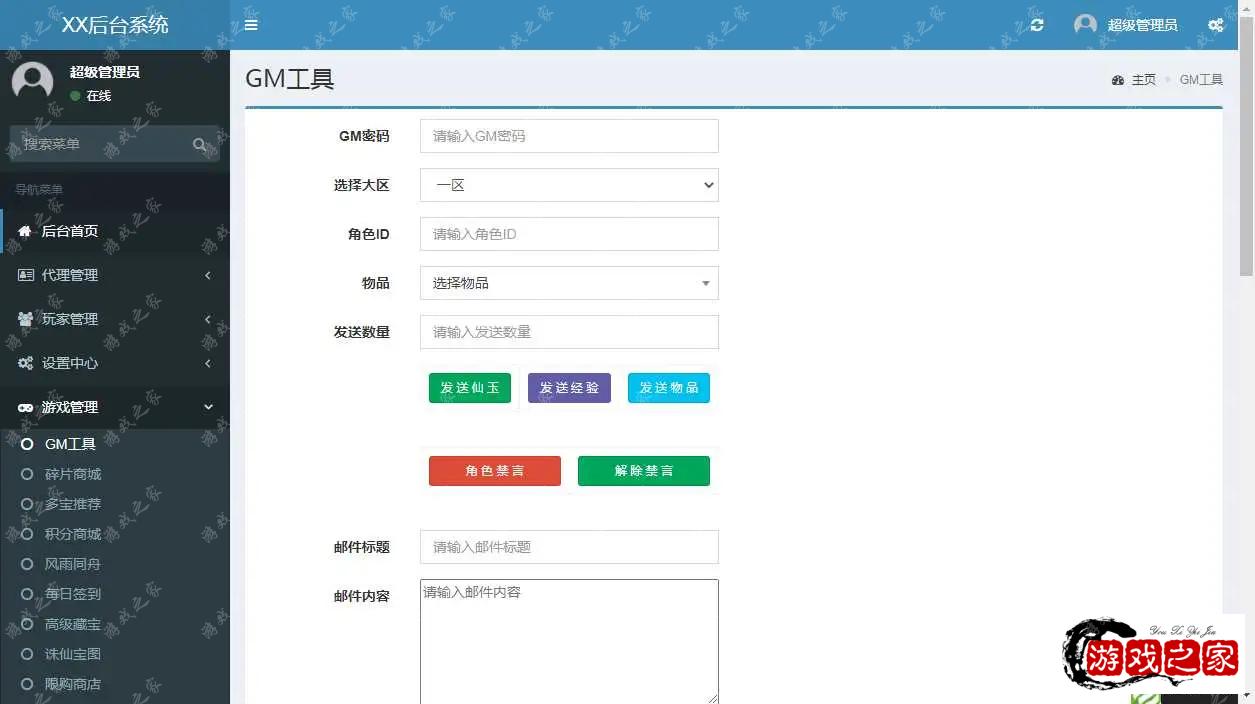Click the user avatar in top bar
Viewport: 1255px width, 704px height.
[x=1085, y=25]
